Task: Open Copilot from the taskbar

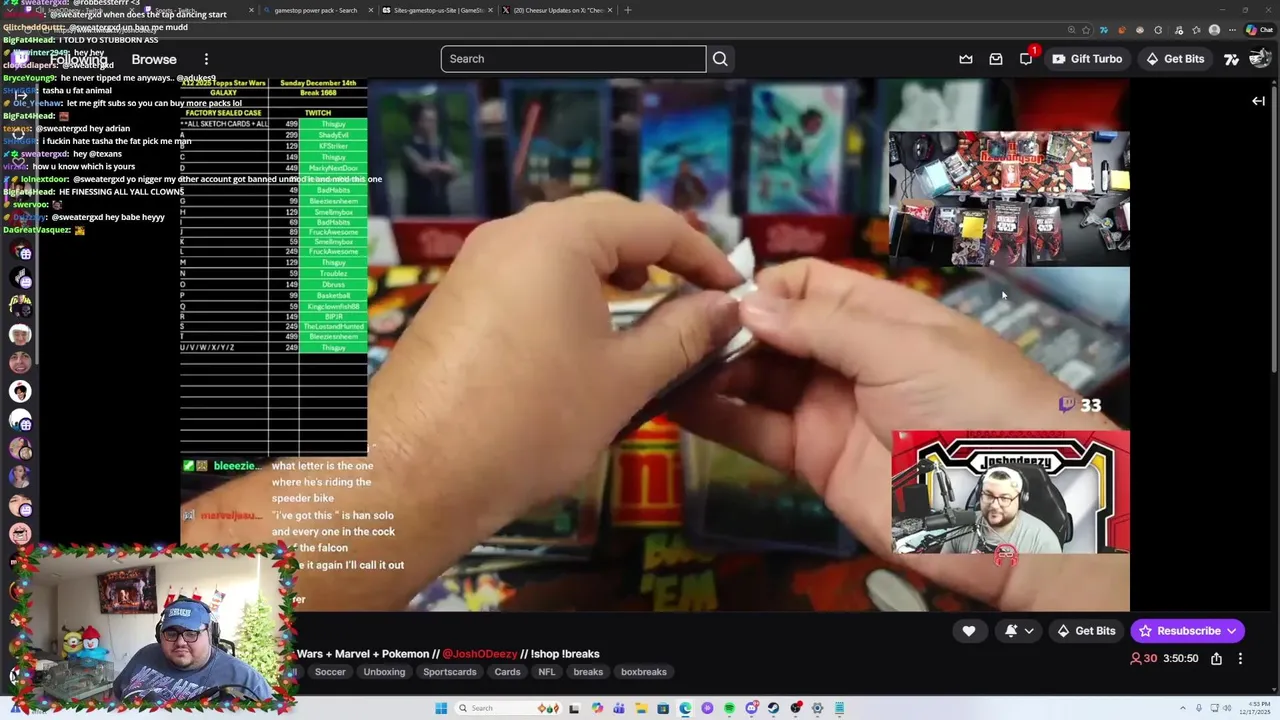Action: [x=597, y=709]
